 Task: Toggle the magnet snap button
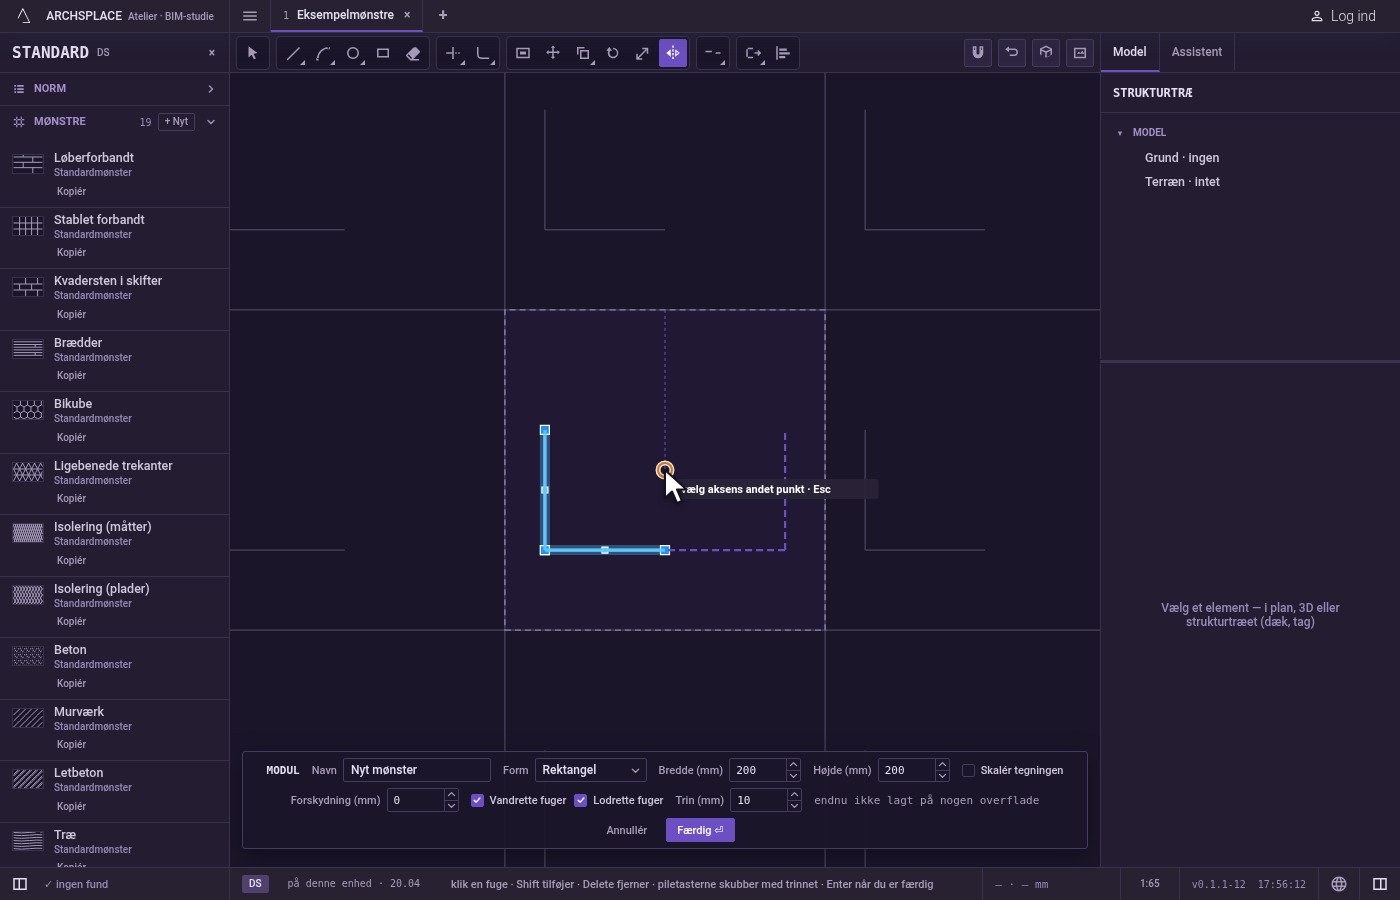[978, 53]
